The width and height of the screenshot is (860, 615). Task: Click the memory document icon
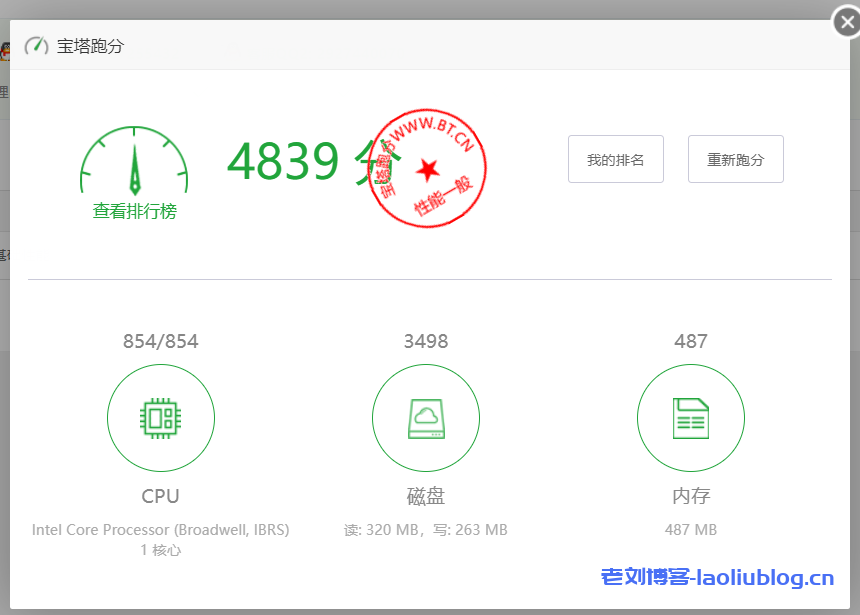[x=690, y=418]
